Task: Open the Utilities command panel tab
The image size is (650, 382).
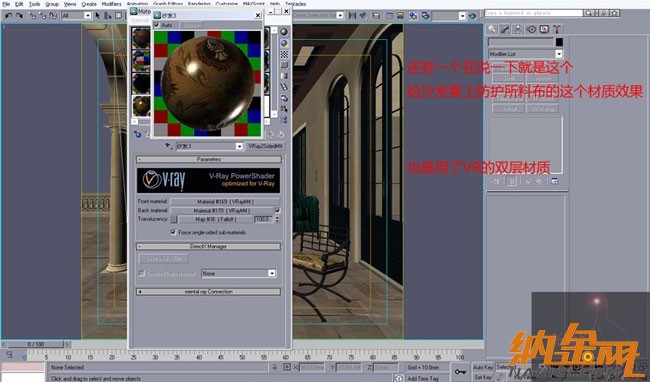Action: tap(557, 29)
